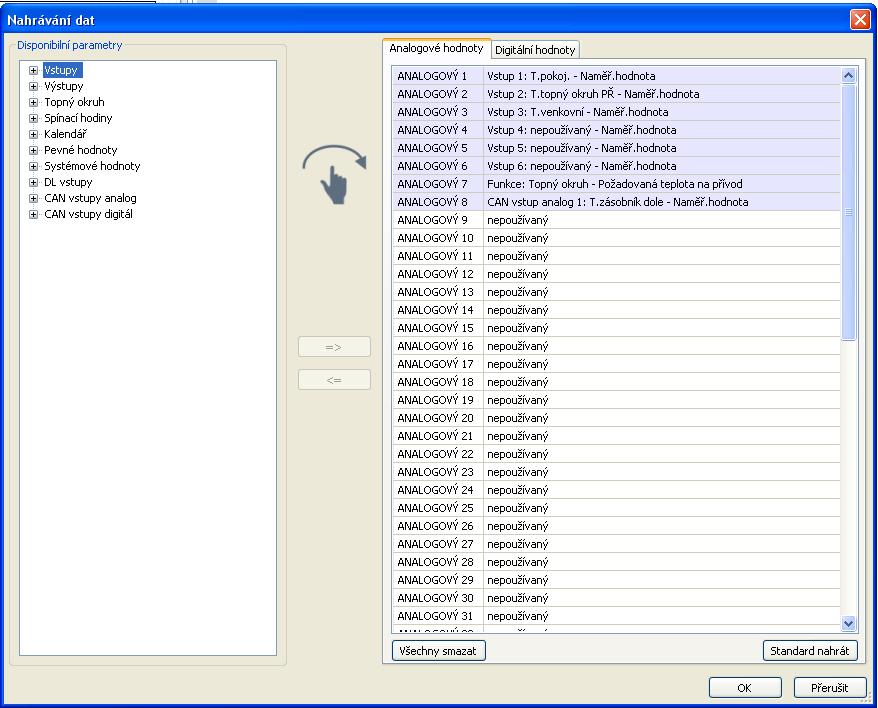The width and height of the screenshot is (878, 708).
Task: Click the <= remove parameter button
Action: tap(334, 380)
